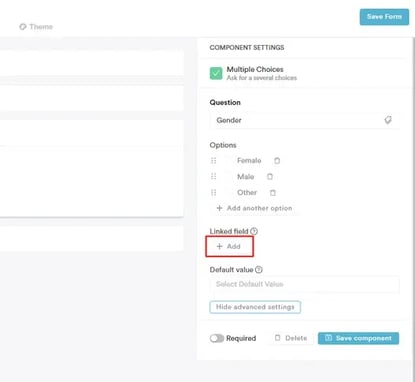Viewport: 415px width, 382px height.
Task: Click Add another option
Action: coord(254,208)
